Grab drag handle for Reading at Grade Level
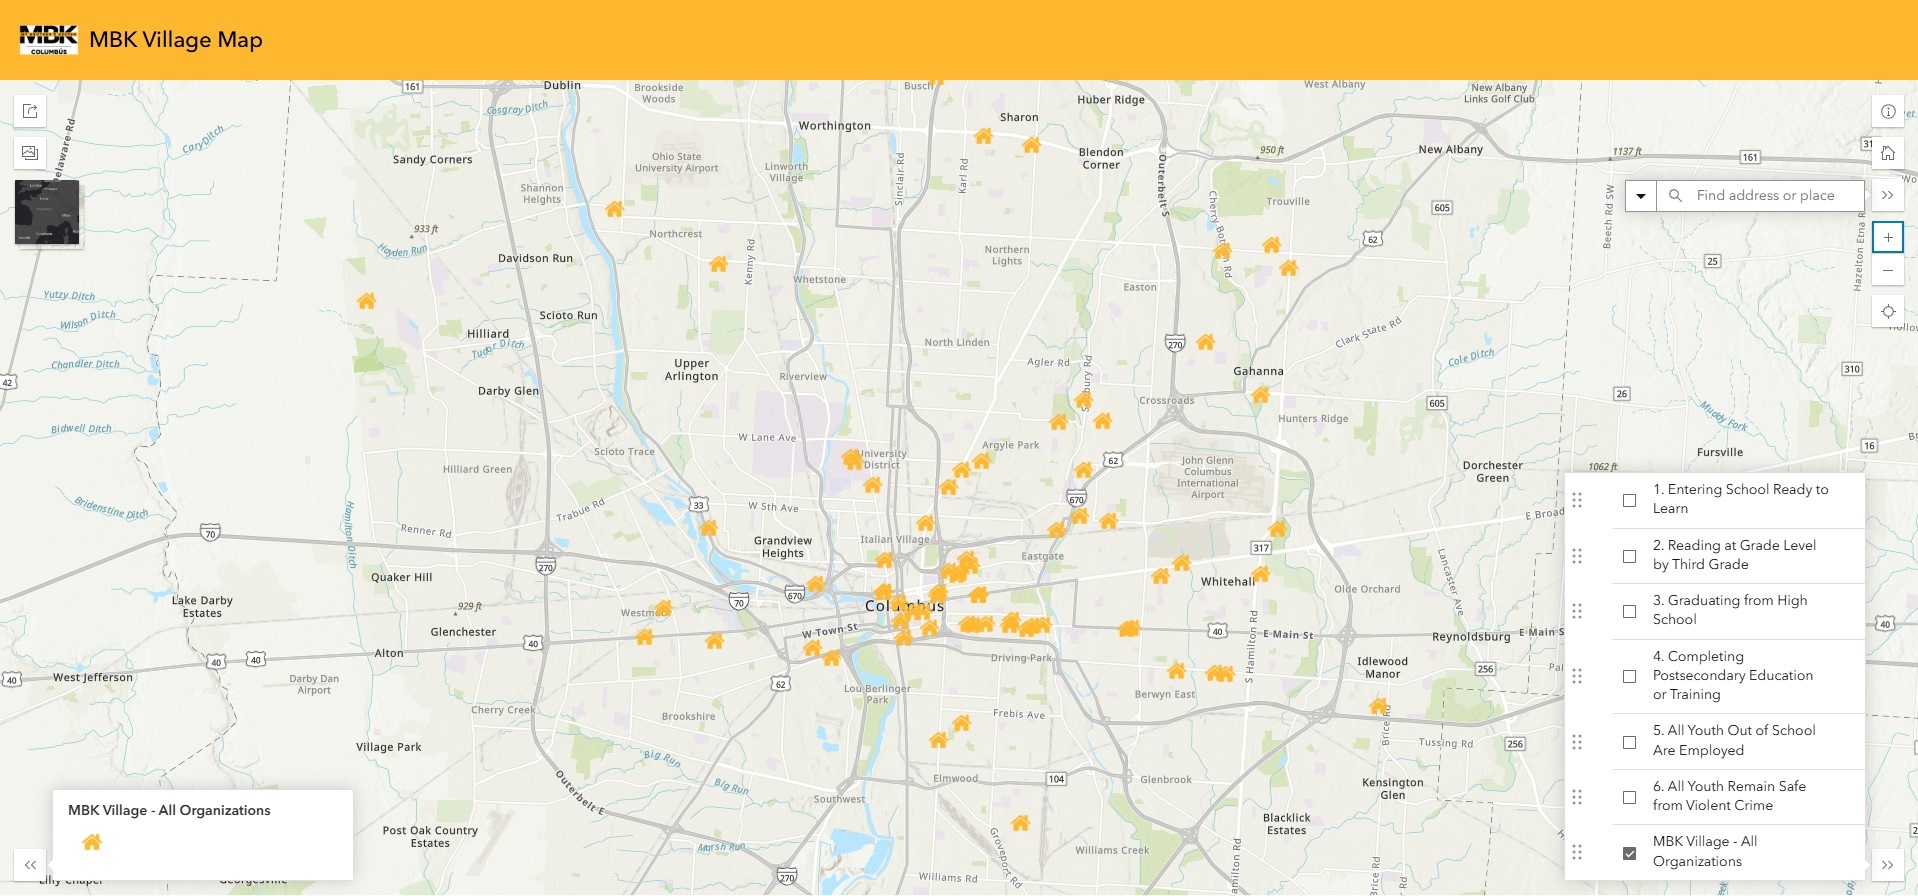This screenshot has width=1918, height=896. (1577, 556)
